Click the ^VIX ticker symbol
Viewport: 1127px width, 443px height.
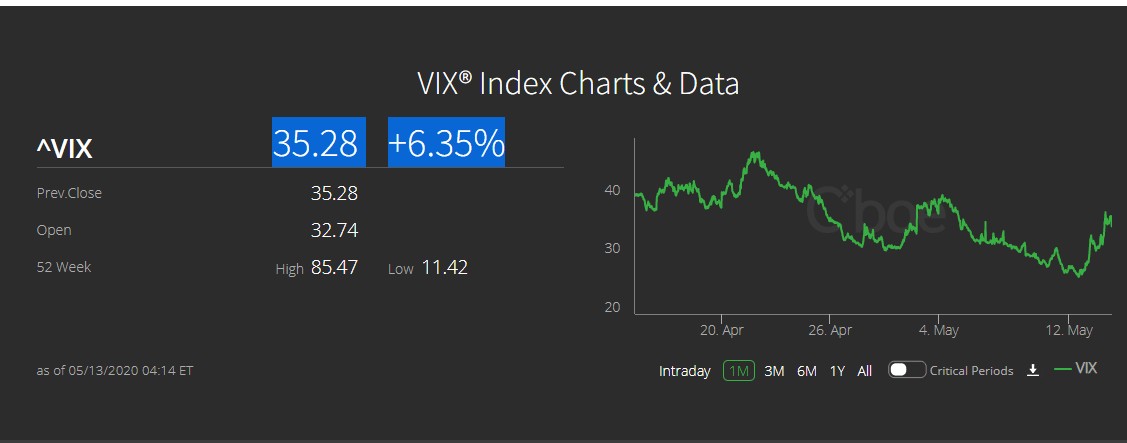coord(65,150)
